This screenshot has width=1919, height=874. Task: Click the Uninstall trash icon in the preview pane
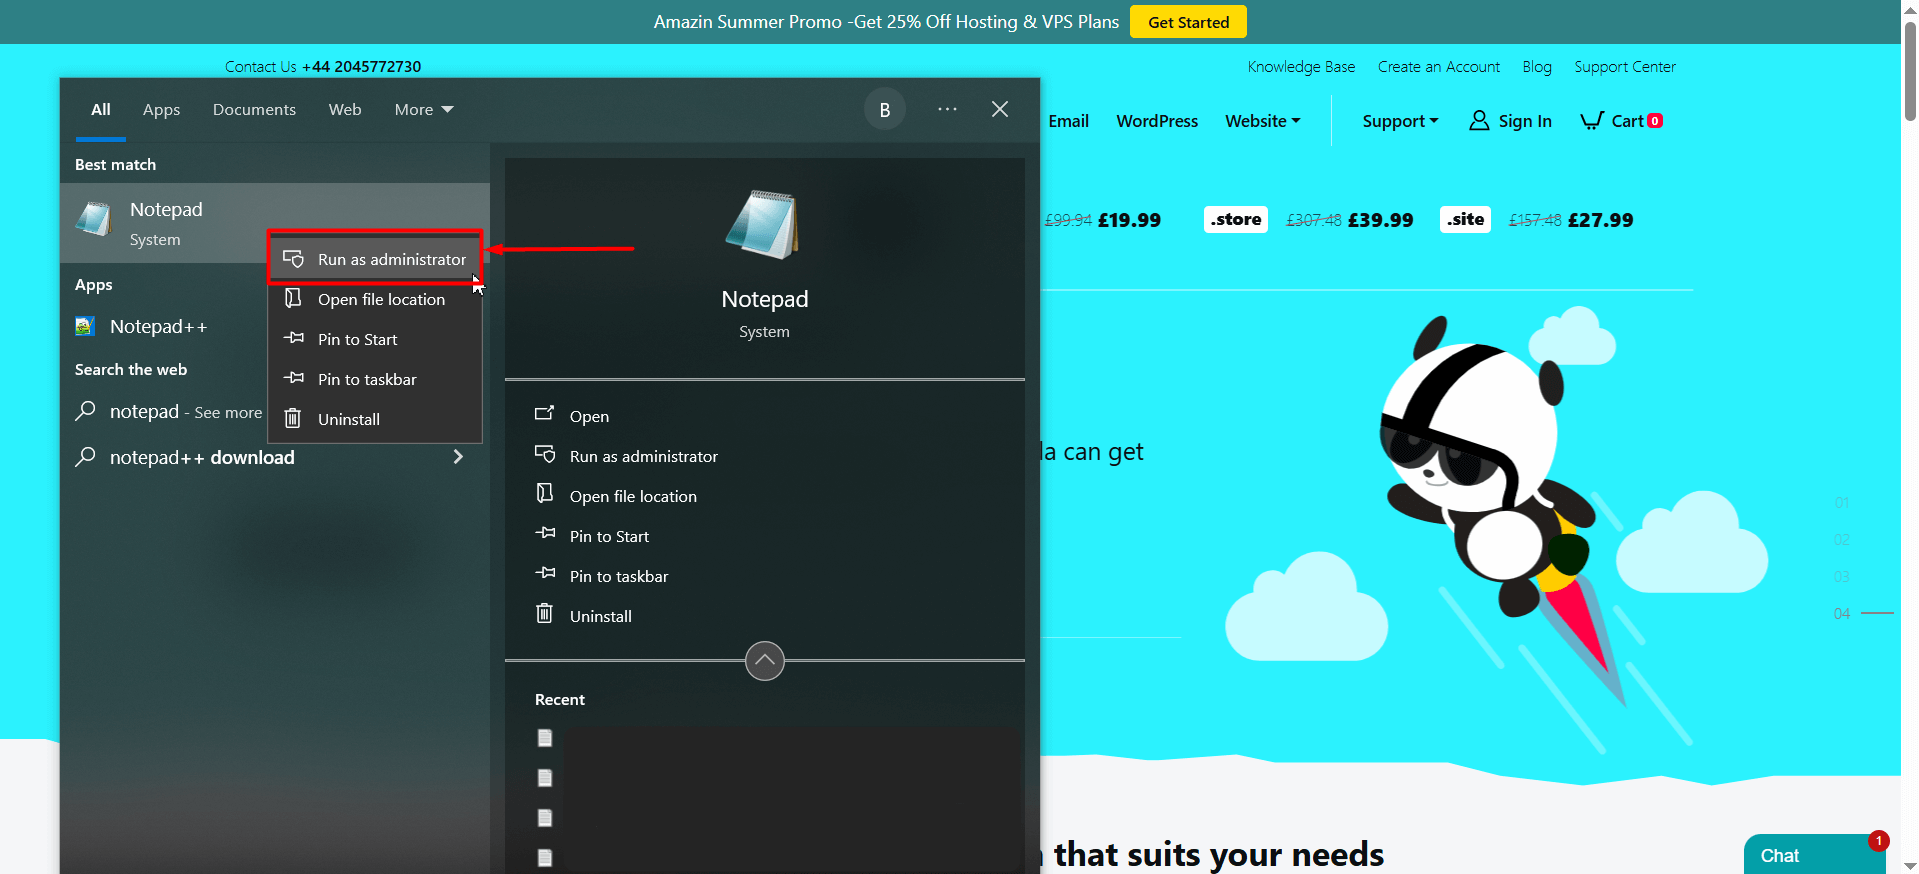pyautogui.click(x=544, y=613)
